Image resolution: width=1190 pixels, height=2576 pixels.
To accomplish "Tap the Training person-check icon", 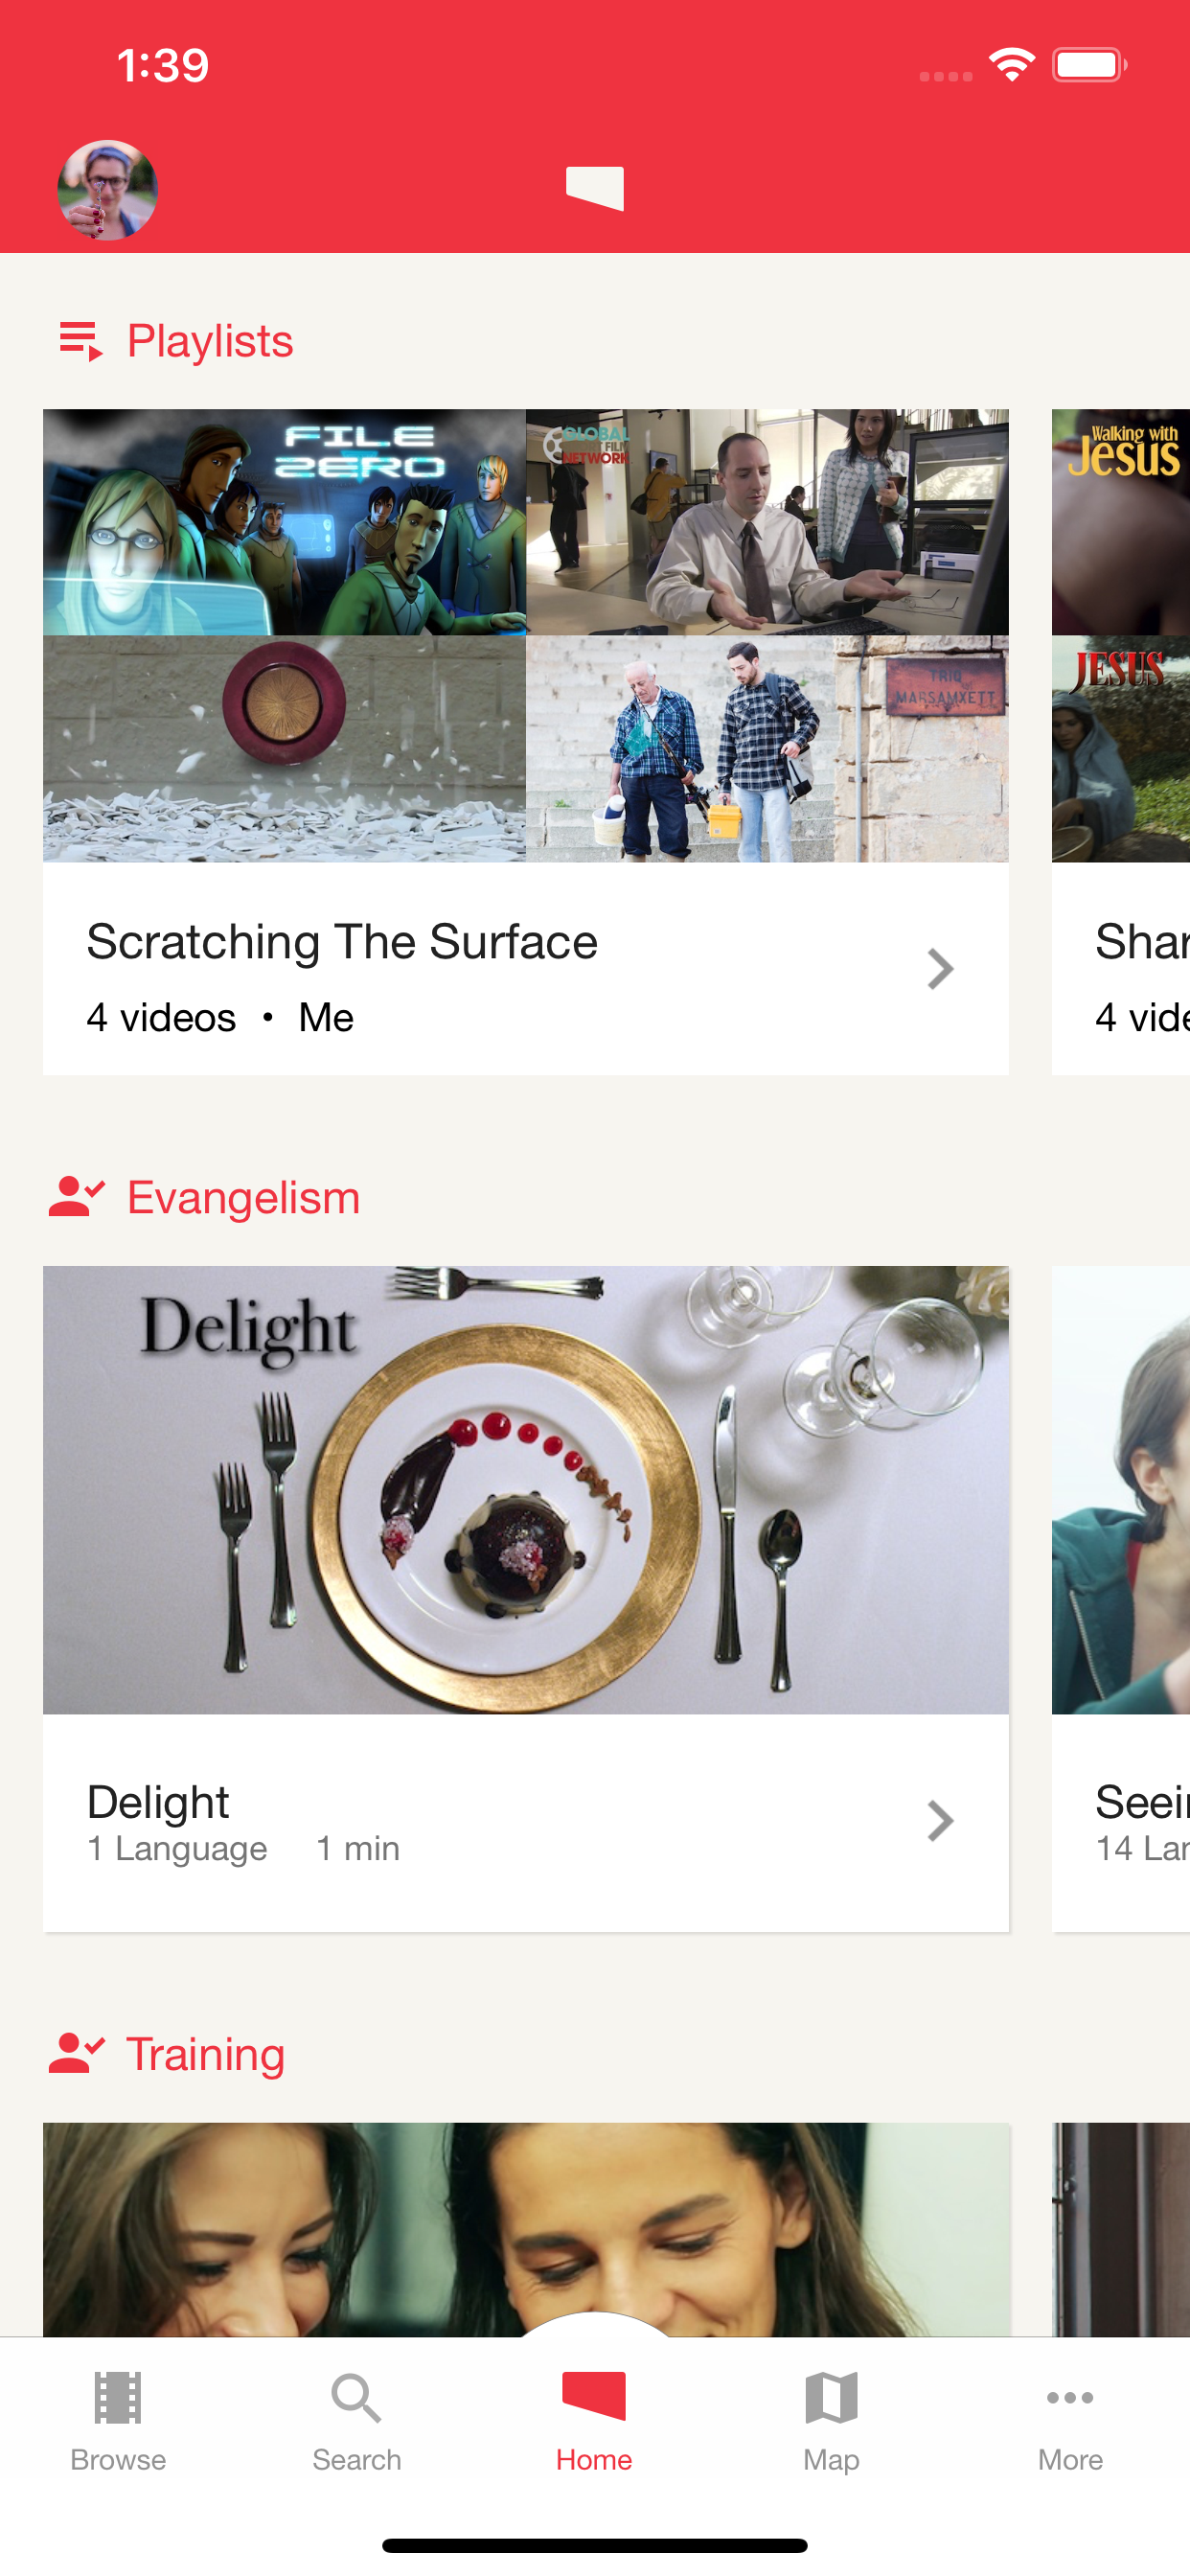I will [x=77, y=2053].
